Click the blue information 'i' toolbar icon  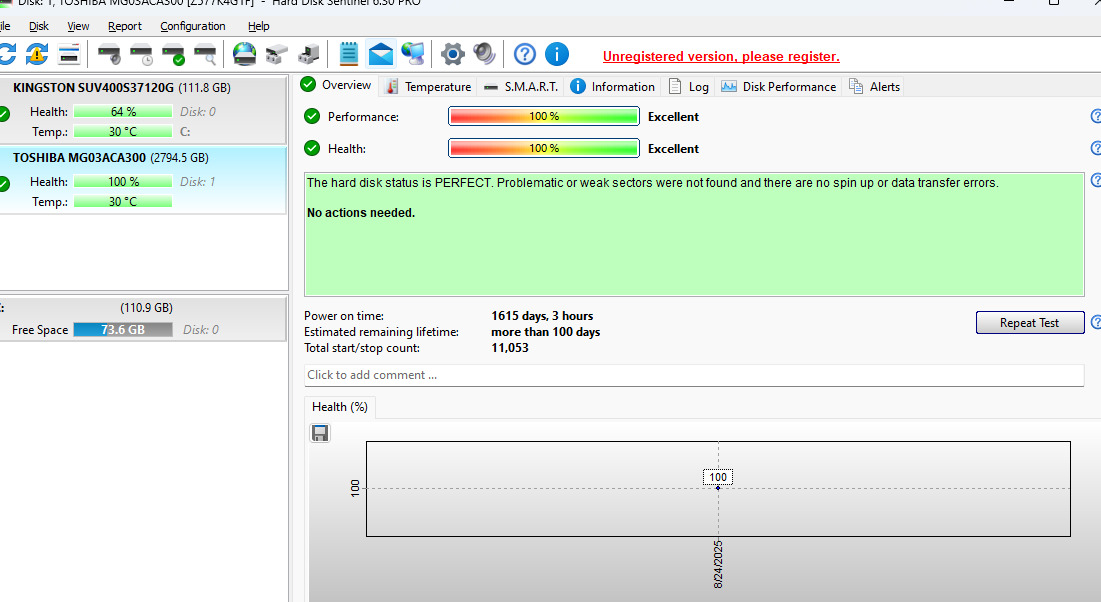click(557, 54)
